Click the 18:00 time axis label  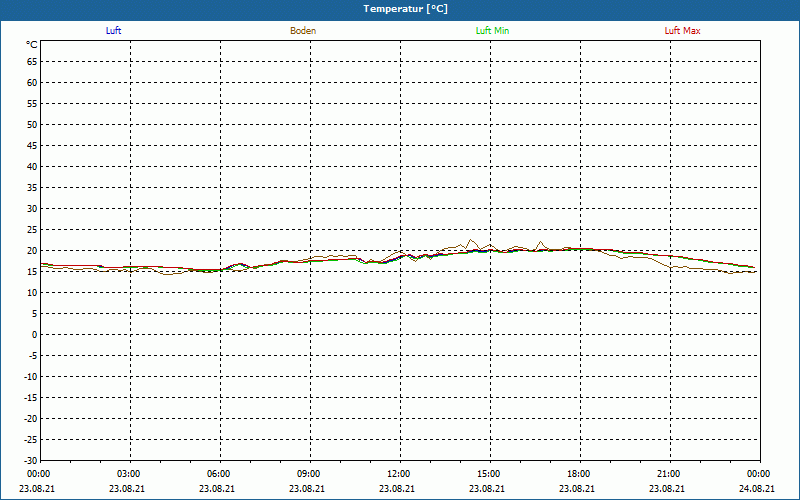coord(579,474)
